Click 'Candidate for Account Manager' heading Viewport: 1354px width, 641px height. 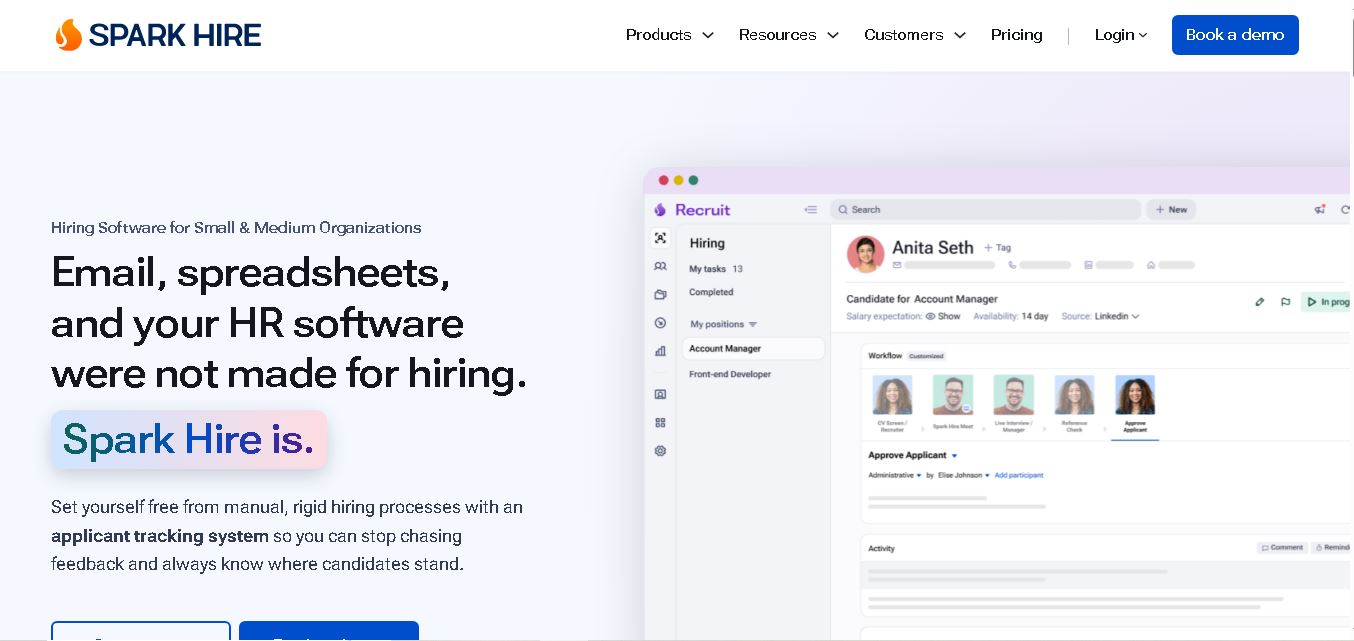tap(922, 299)
